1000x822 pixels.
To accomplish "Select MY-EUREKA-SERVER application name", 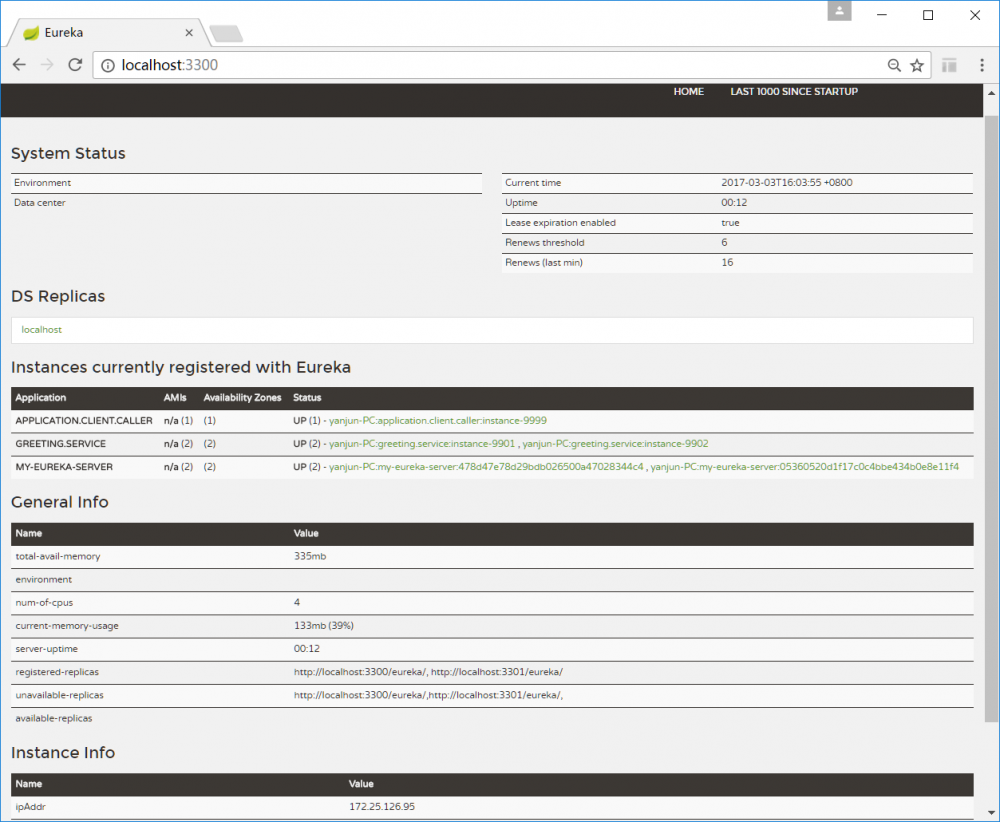I will (64, 467).
